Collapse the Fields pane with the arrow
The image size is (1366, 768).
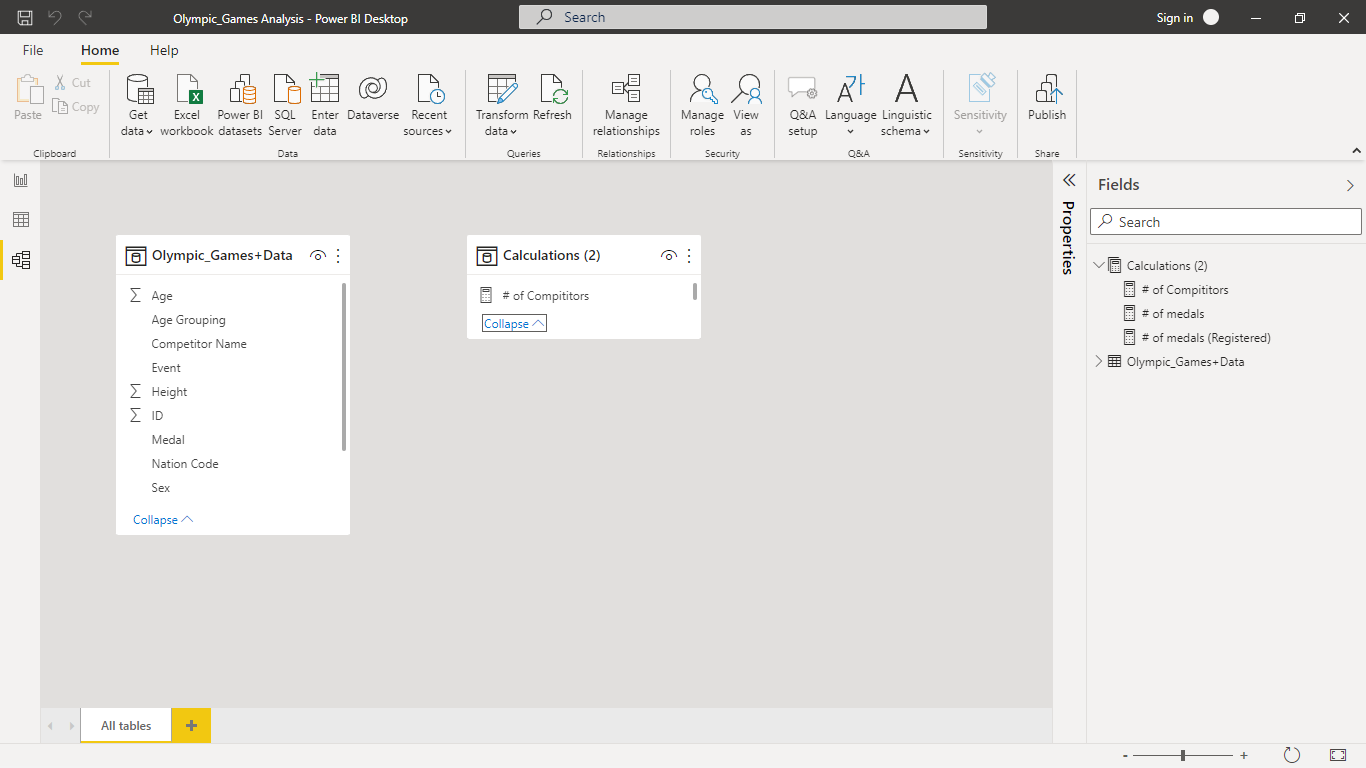point(1350,184)
